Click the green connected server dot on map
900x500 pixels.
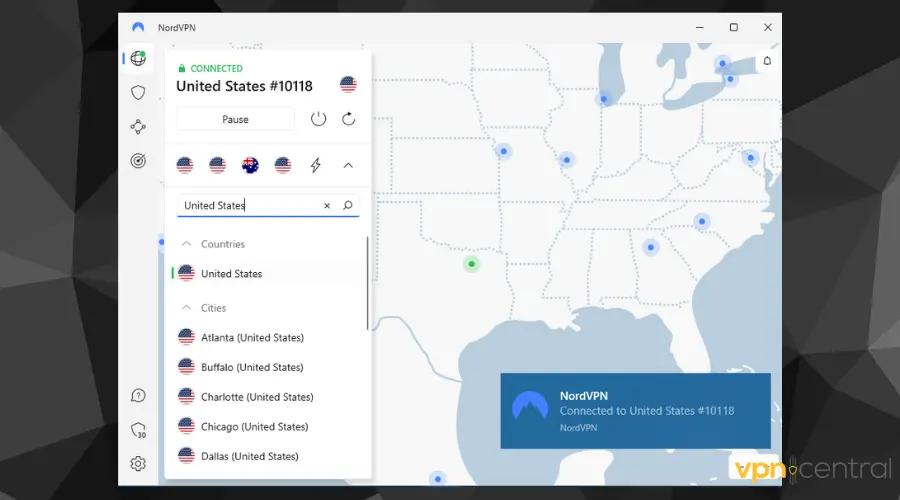471,264
